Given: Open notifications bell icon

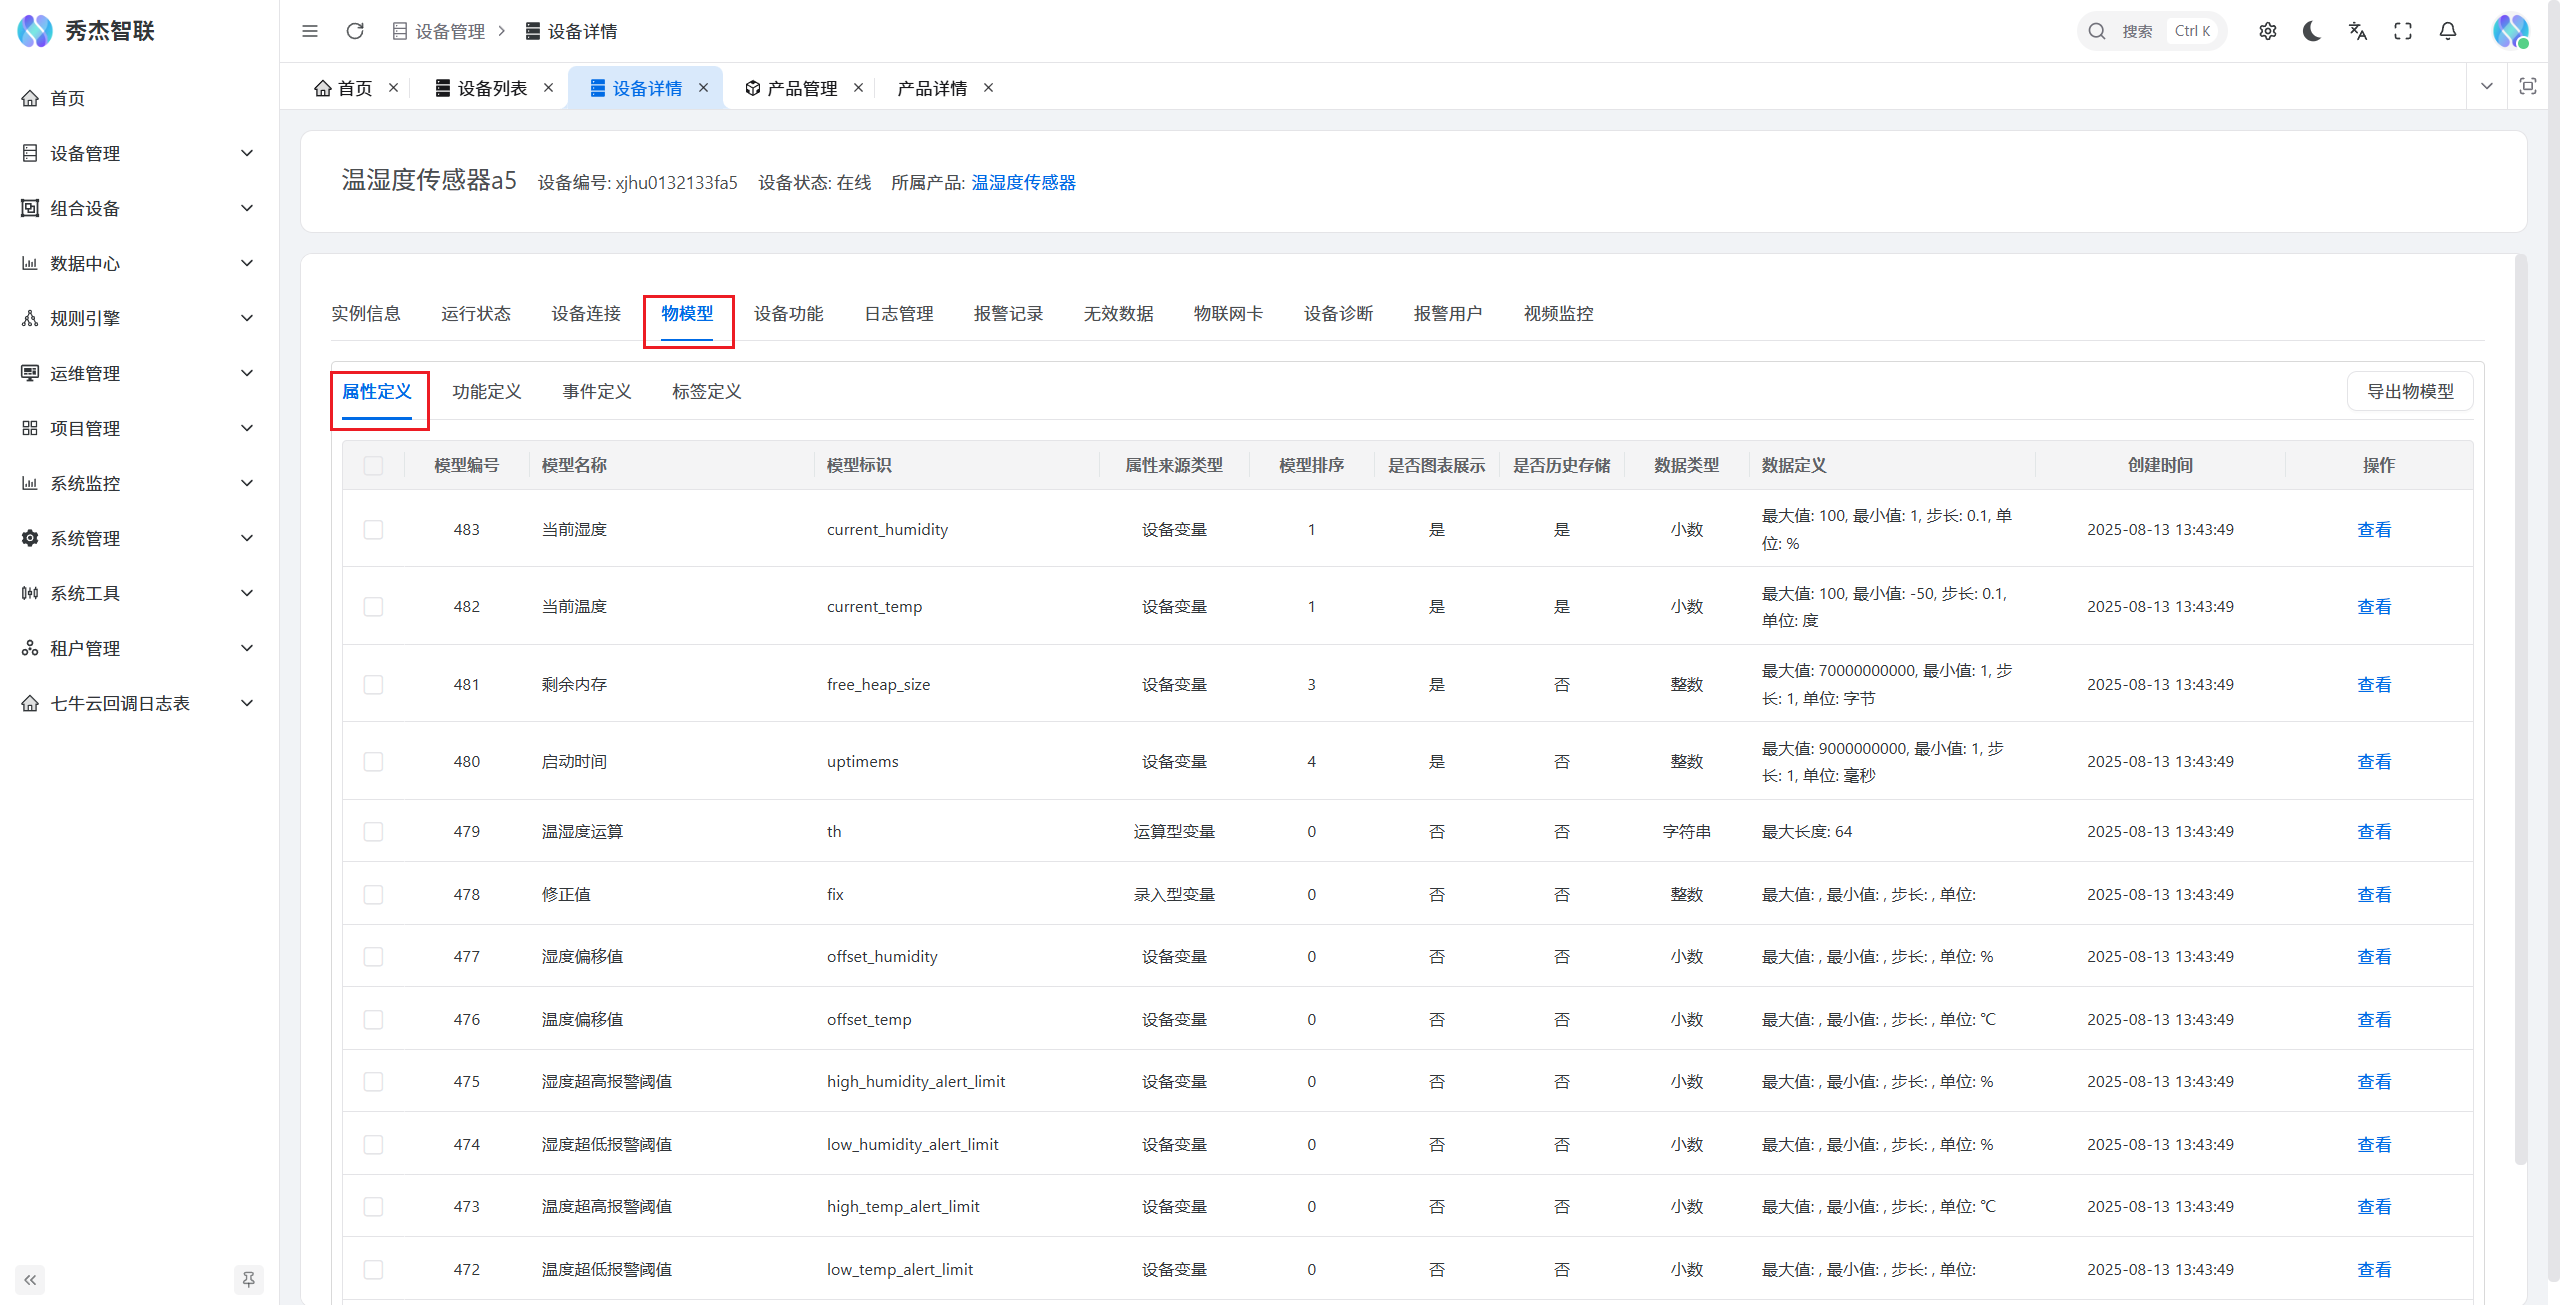Looking at the screenshot, I should point(2448,31).
